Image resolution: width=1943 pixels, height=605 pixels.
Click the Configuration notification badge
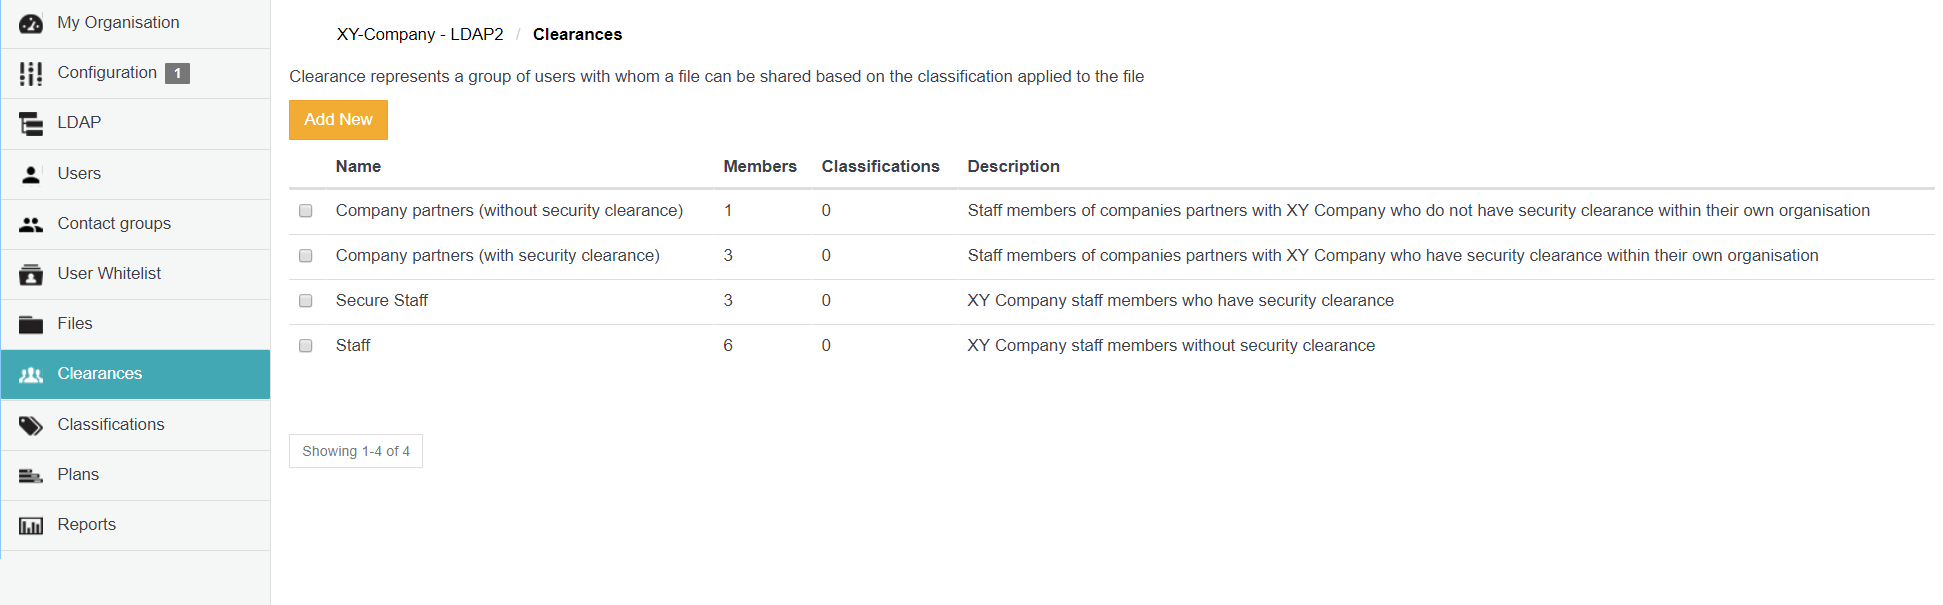(x=177, y=73)
